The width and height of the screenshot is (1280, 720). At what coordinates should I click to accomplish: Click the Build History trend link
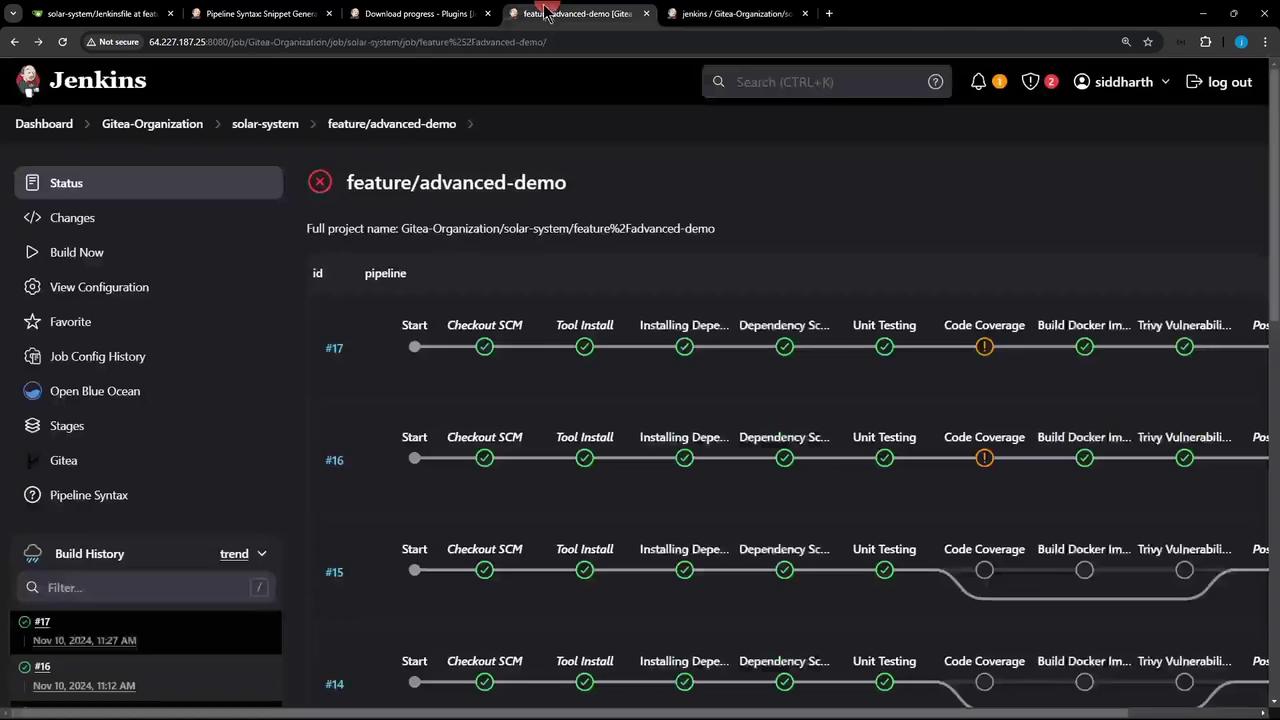click(x=234, y=554)
